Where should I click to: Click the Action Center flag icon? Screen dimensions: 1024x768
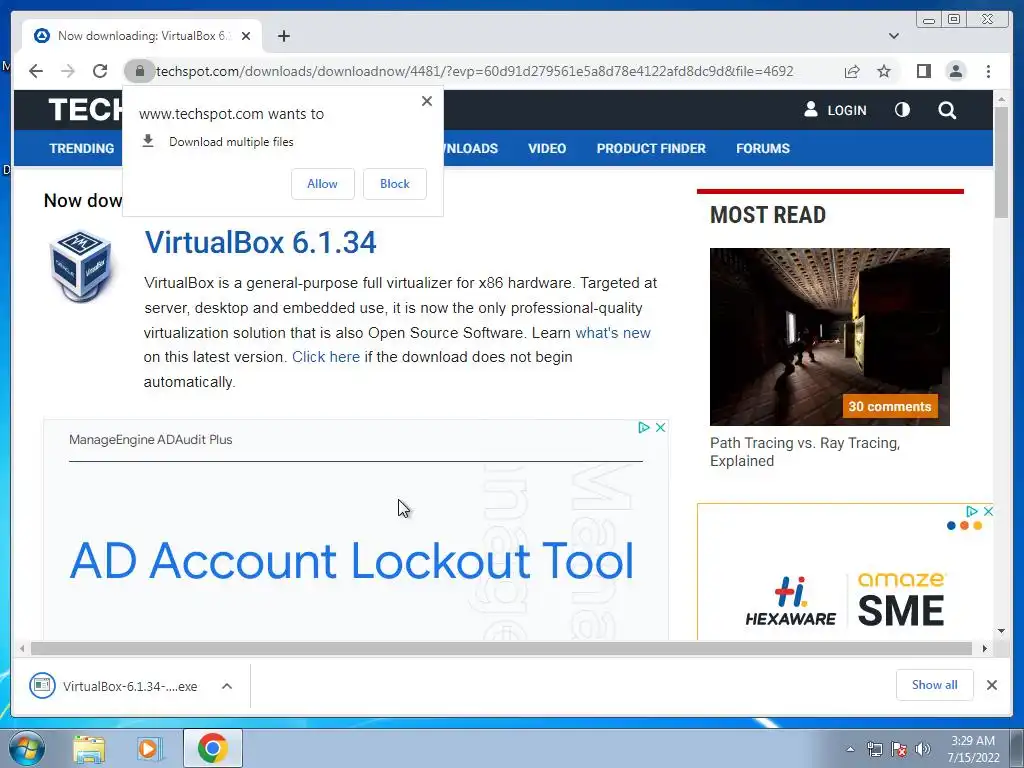pyautogui.click(x=899, y=749)
